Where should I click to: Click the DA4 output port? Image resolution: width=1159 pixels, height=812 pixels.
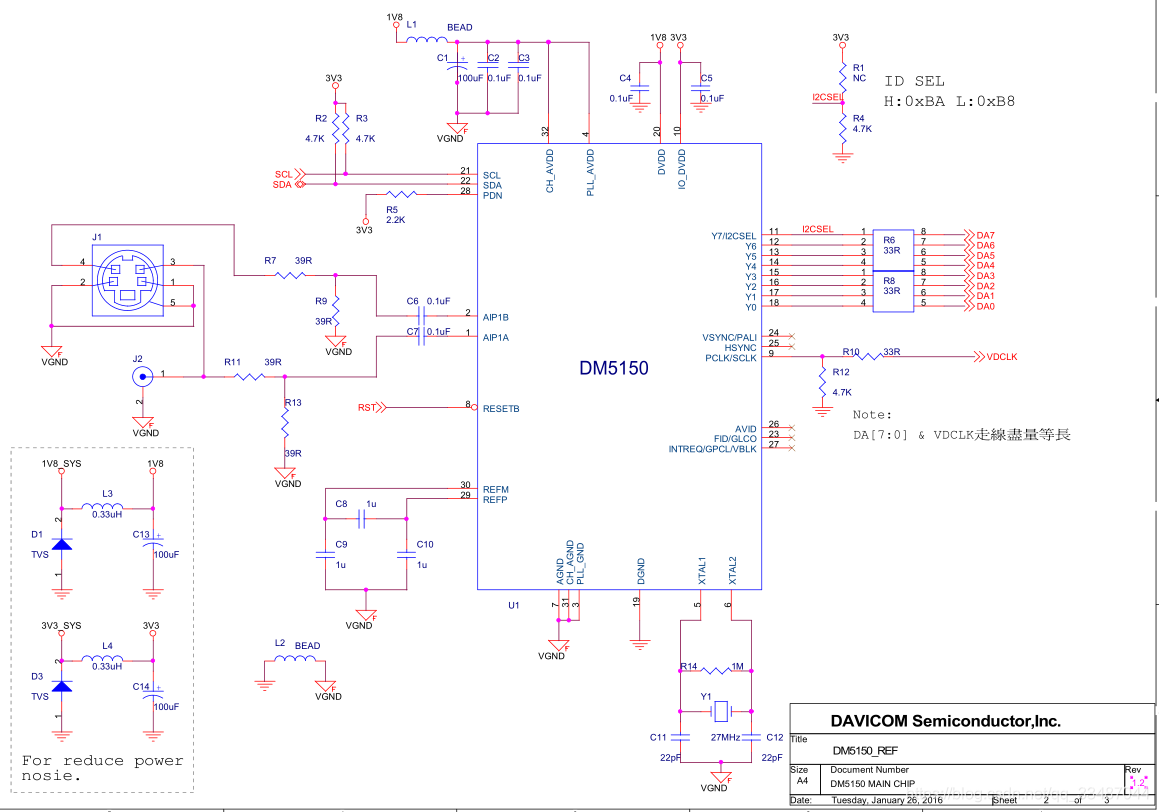980,265
